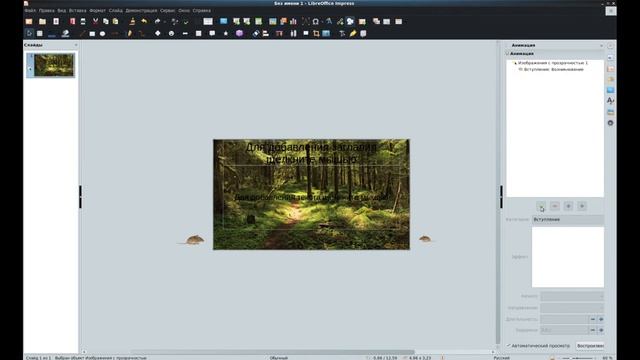640x360 pixels.
Task: Click the Insert image icon
Action: (273, 21)
